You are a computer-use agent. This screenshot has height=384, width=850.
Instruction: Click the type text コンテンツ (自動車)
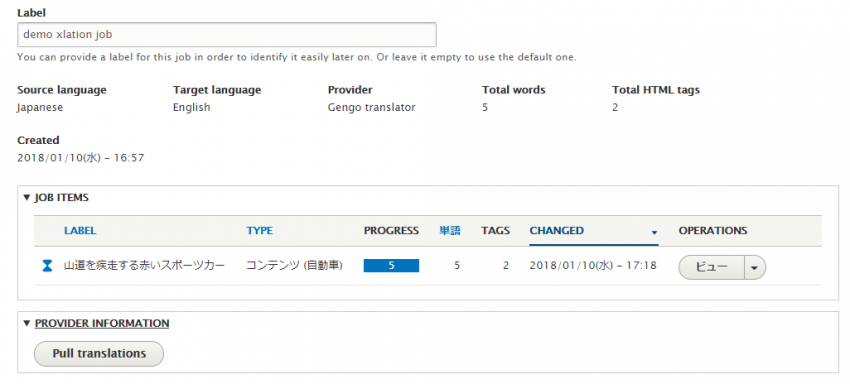294,266
